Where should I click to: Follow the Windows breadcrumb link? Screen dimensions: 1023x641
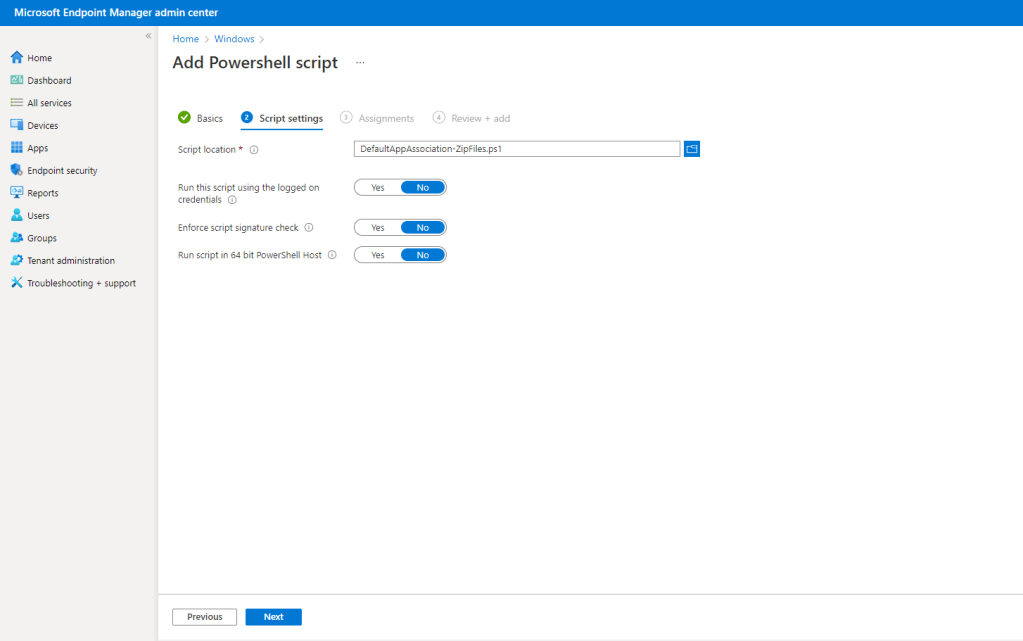coord(234,39)
